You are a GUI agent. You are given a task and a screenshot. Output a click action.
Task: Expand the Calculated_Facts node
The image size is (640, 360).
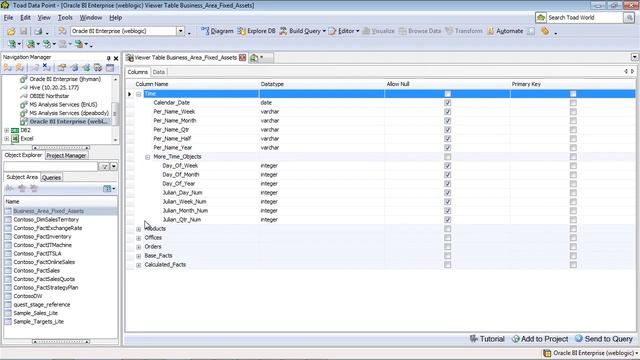click(x=139, y=265)
